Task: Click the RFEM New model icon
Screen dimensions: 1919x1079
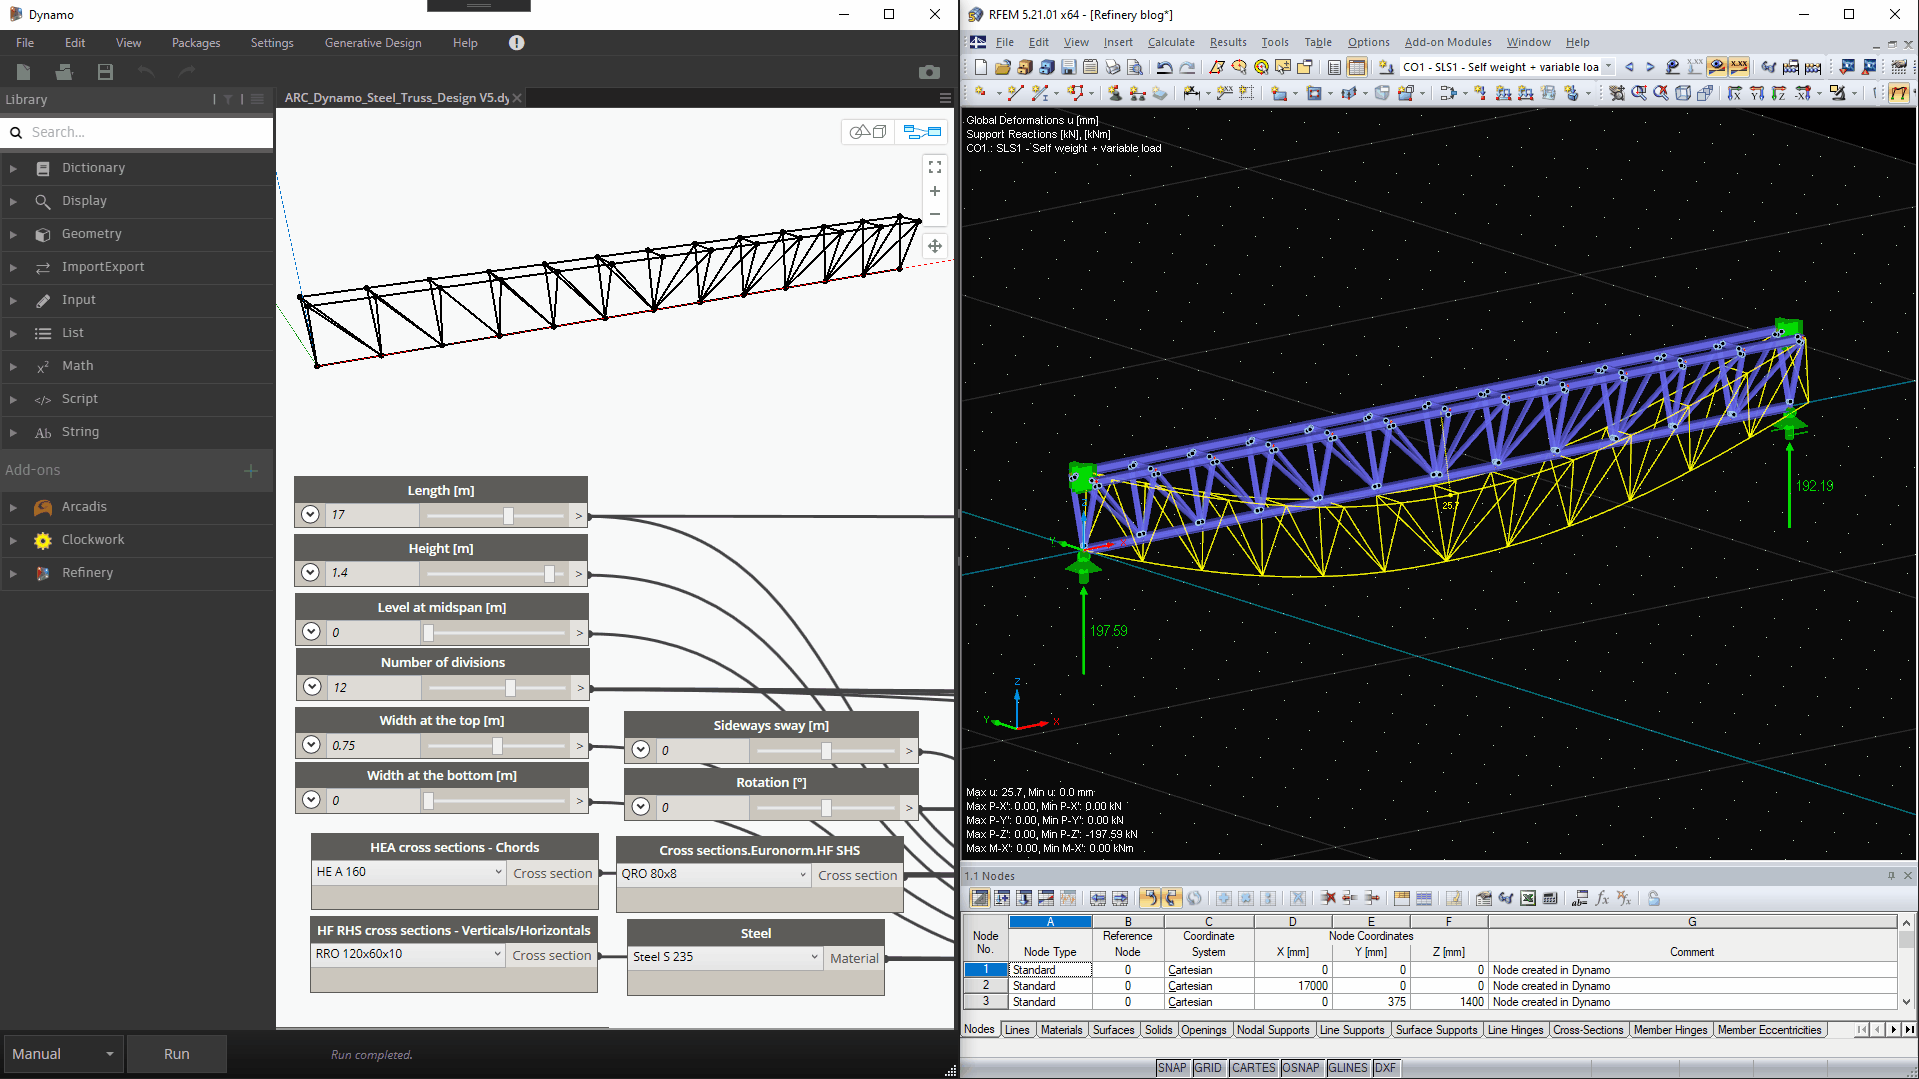Action: point(981,67)
